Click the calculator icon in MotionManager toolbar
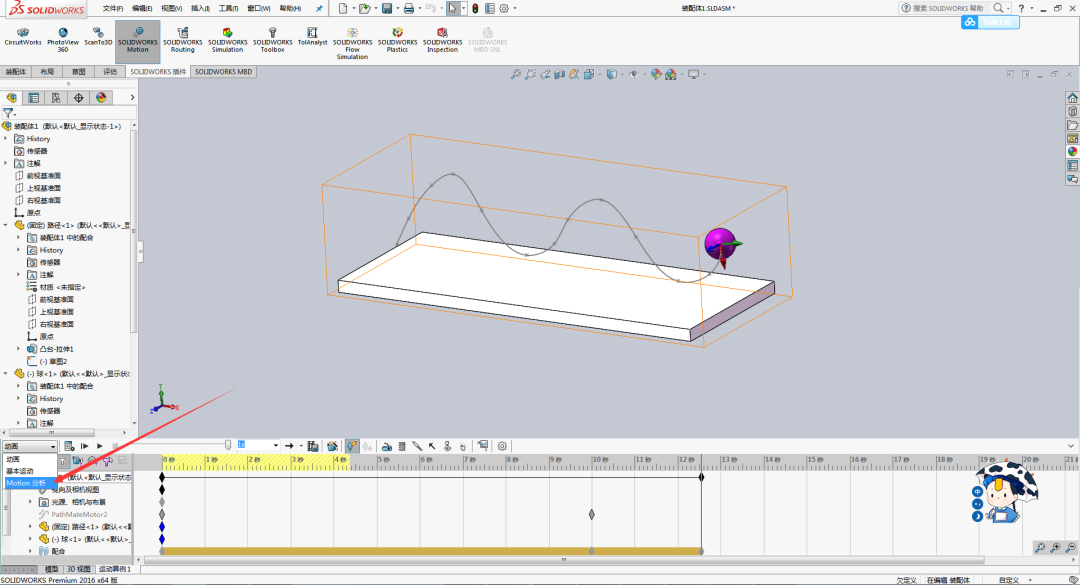The width and height of the screenshot is (1080, 585). (x=67, y=446)
